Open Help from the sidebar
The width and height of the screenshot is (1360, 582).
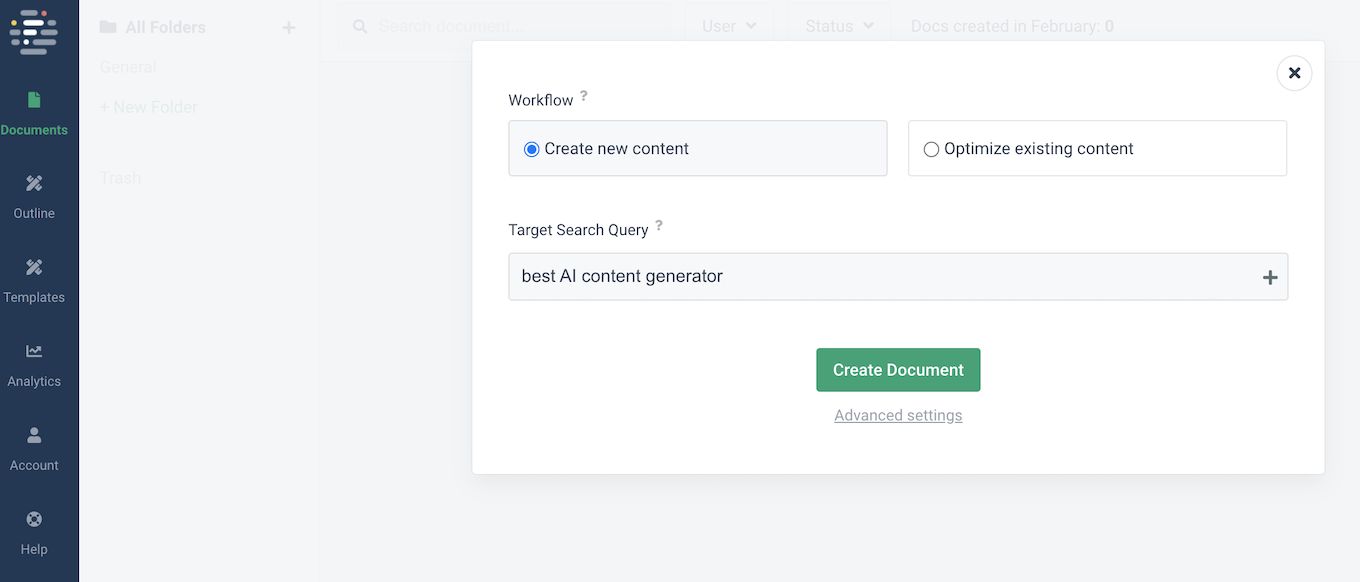pos(34,532)
